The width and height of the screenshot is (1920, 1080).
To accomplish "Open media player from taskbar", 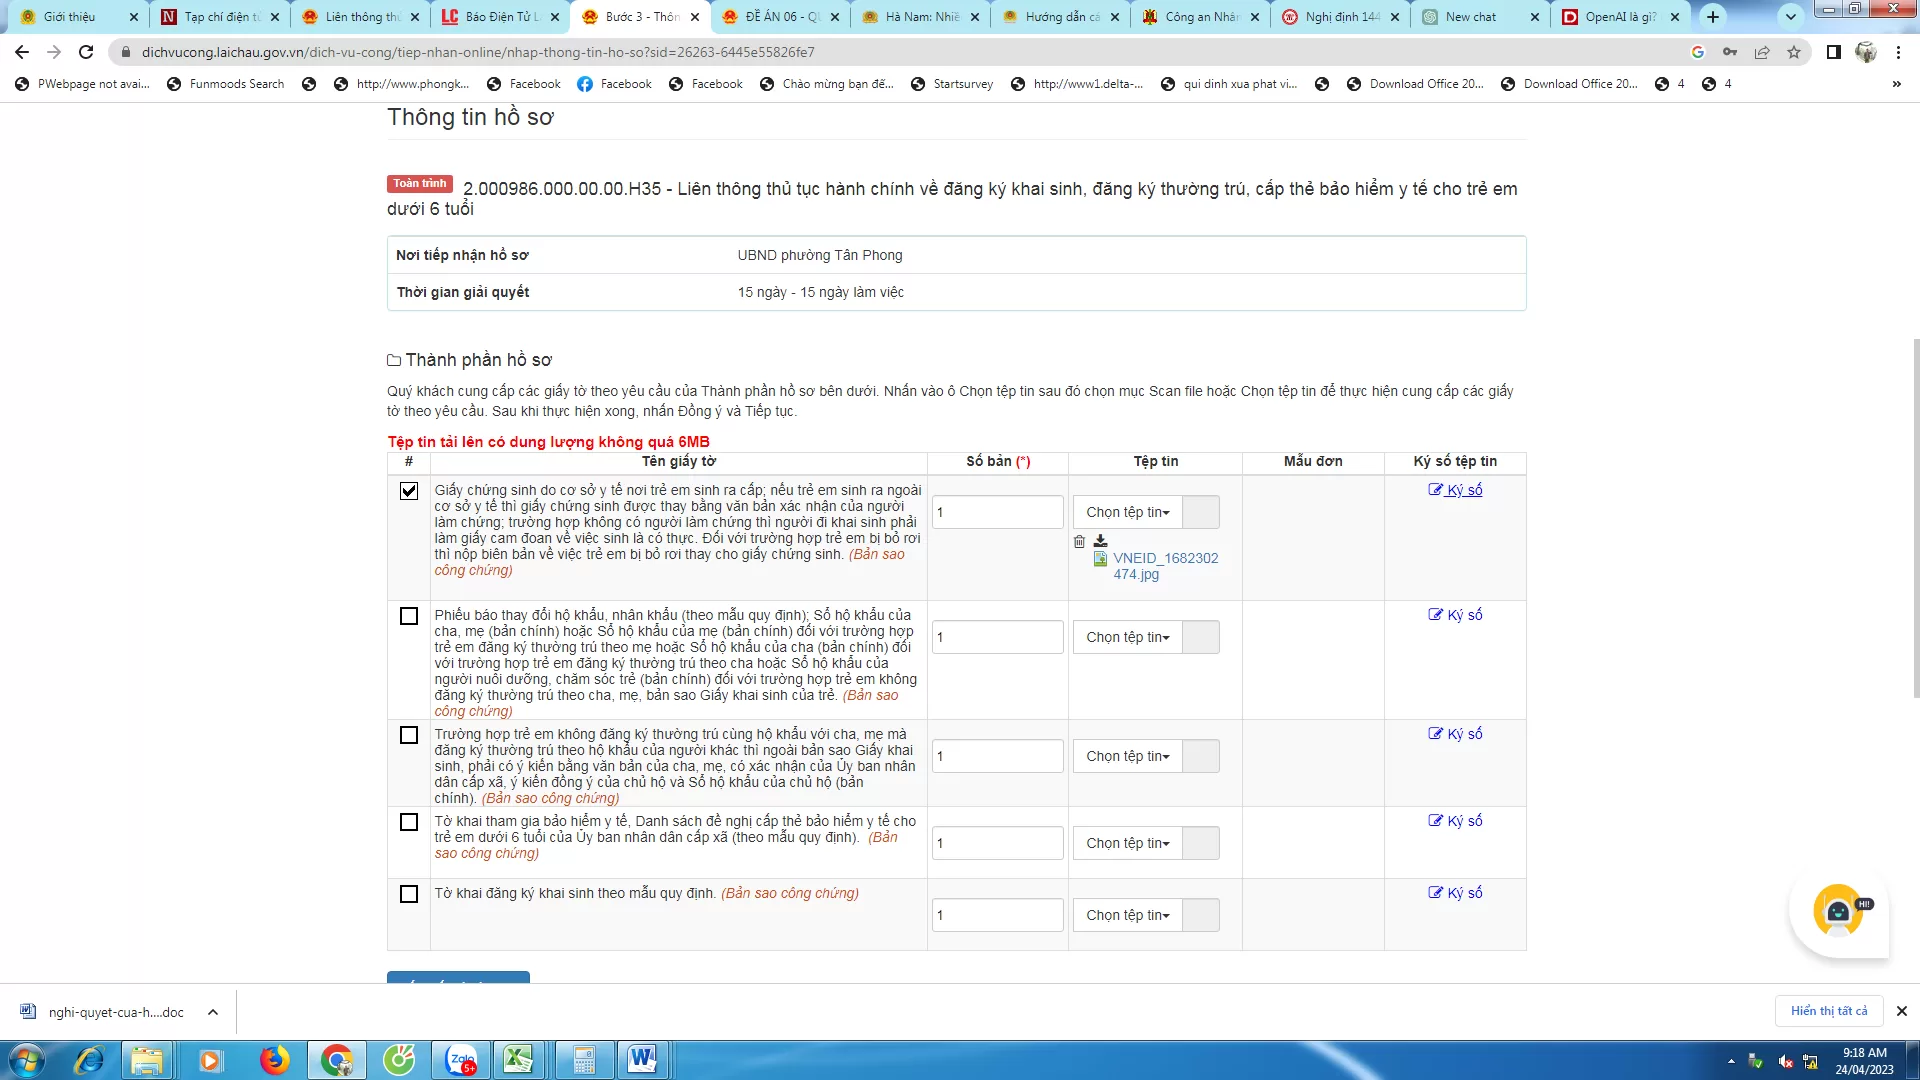I will point(210,1060).
